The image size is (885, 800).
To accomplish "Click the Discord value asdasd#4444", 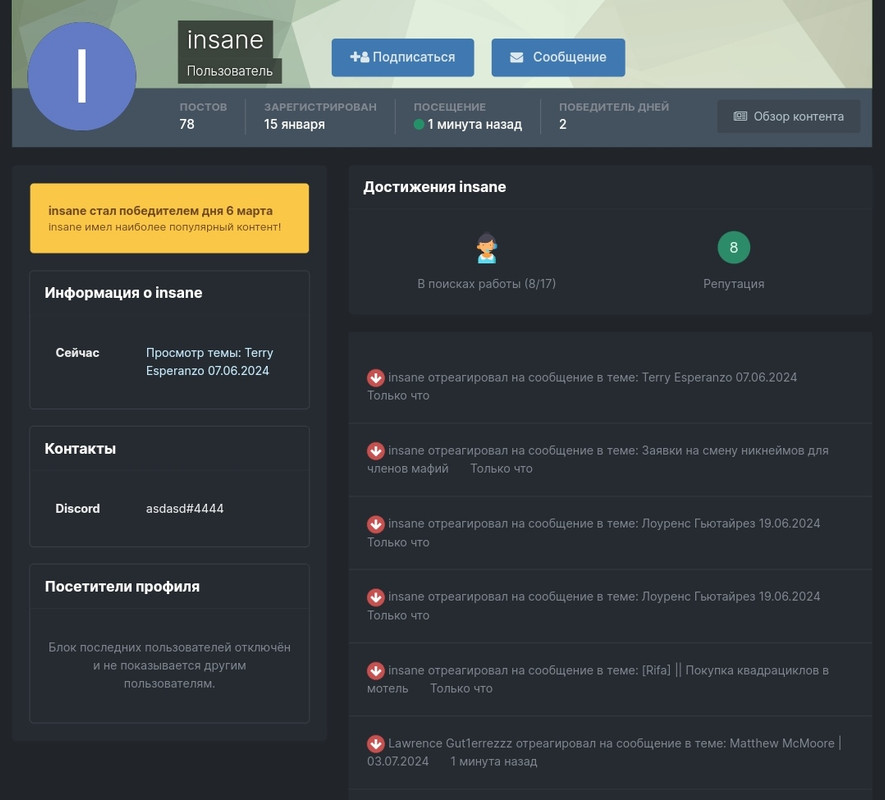I will pos(185,509).
